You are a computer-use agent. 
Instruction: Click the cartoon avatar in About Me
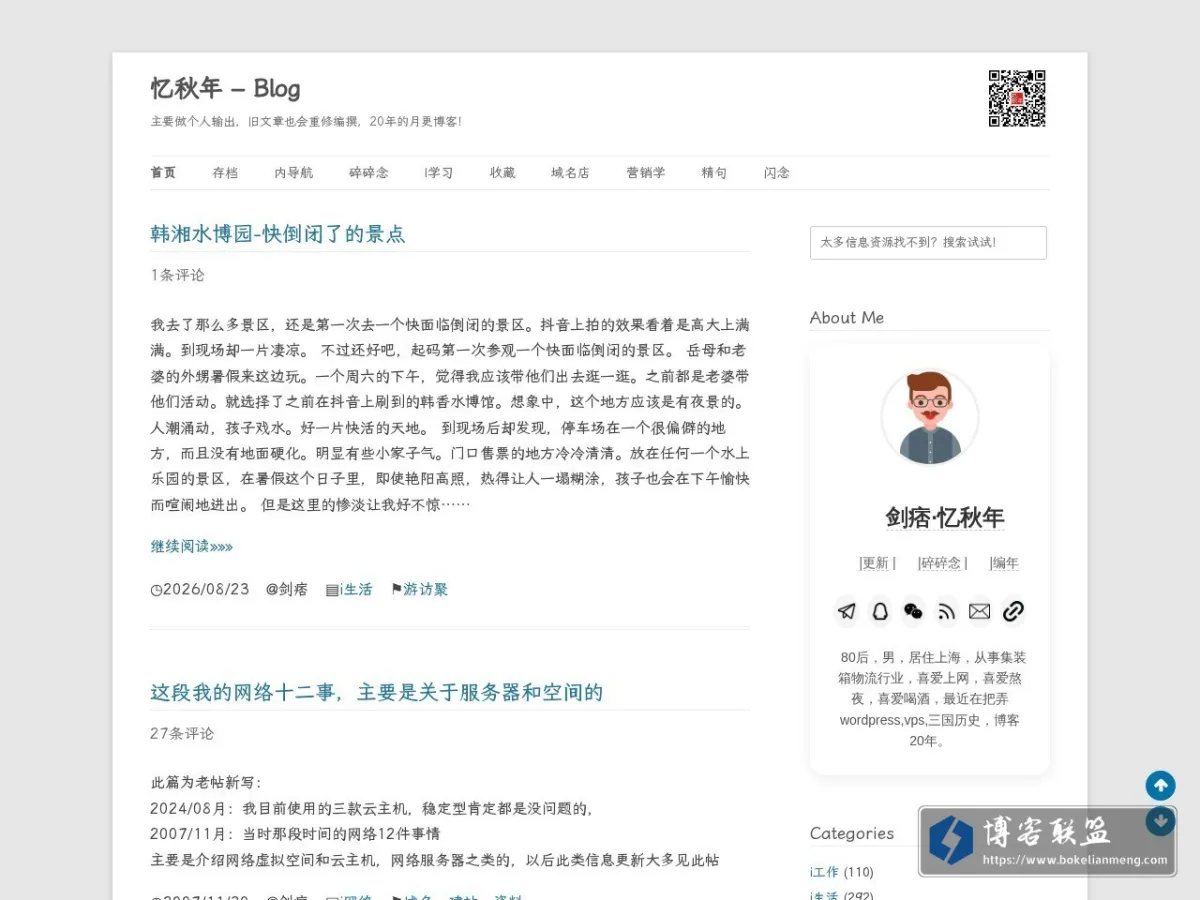(x=930, y=418)
